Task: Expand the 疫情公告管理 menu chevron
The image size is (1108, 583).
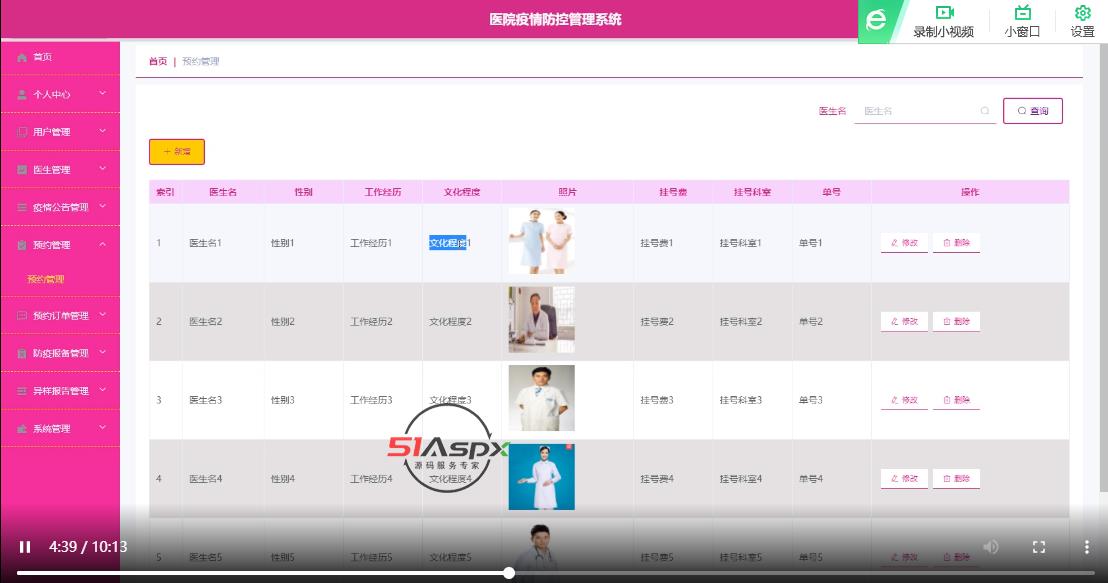Action: 102,206
